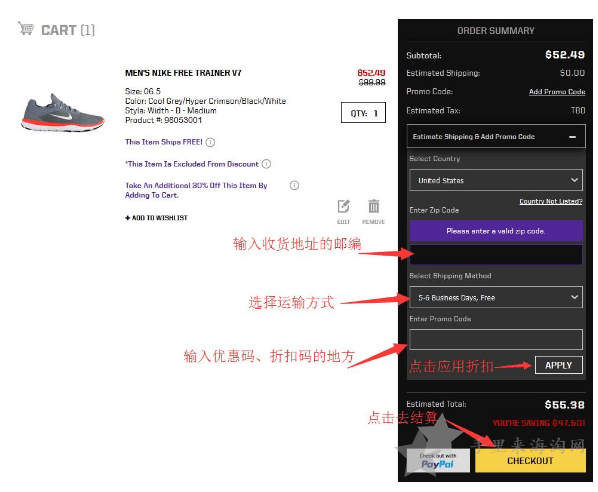
Task: Open the Add Promo Code link
Action: [557, 92]
